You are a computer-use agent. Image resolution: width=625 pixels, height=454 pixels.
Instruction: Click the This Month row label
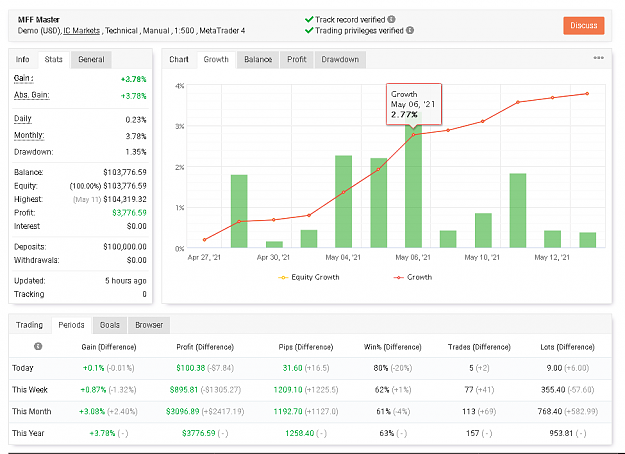(31, 411)
